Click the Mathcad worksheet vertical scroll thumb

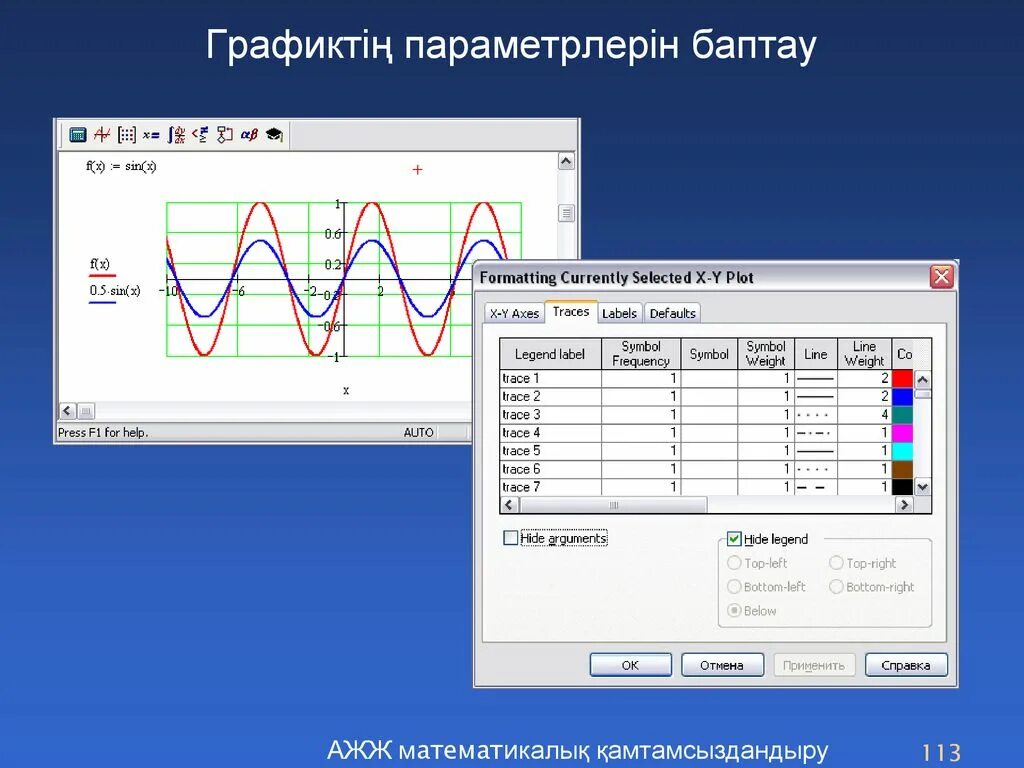pyautogui.click(x=566, y=213)
